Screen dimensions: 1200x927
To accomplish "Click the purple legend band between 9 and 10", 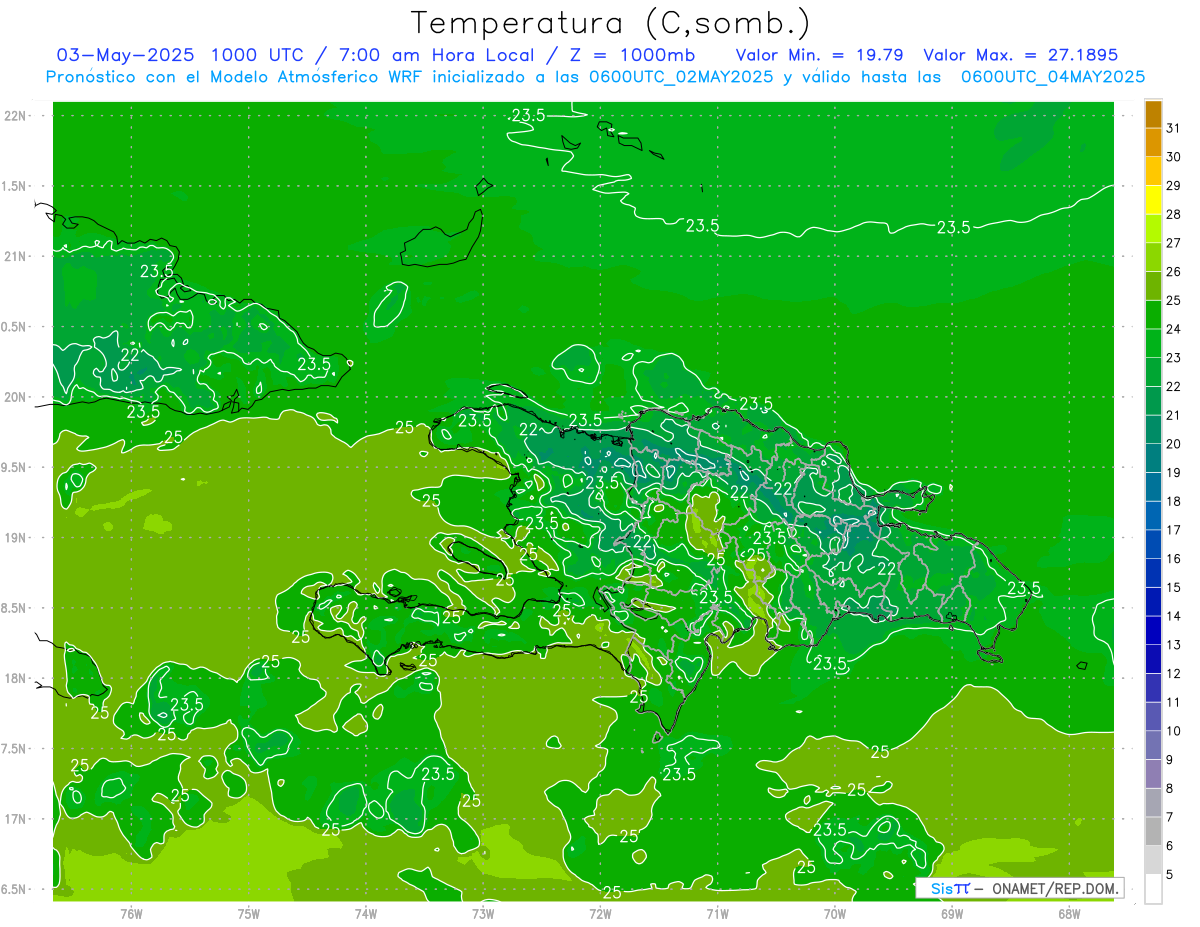I will (1153, 746).
